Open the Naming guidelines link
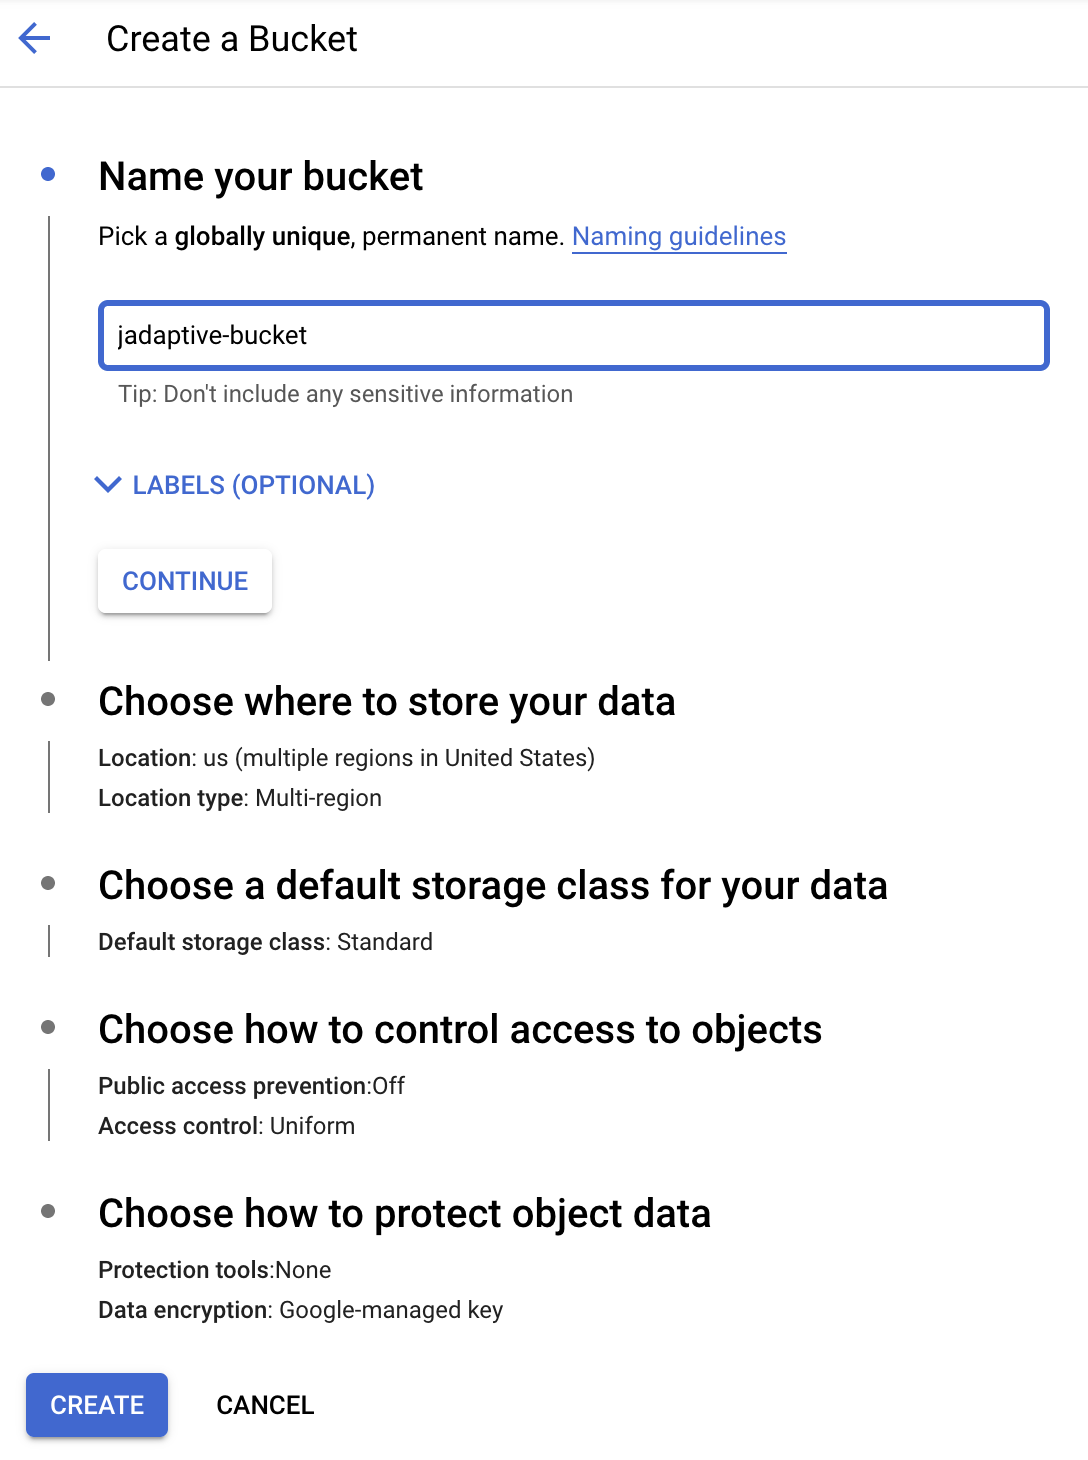This screenshot has height=1460, width=1088. point(679,236)
